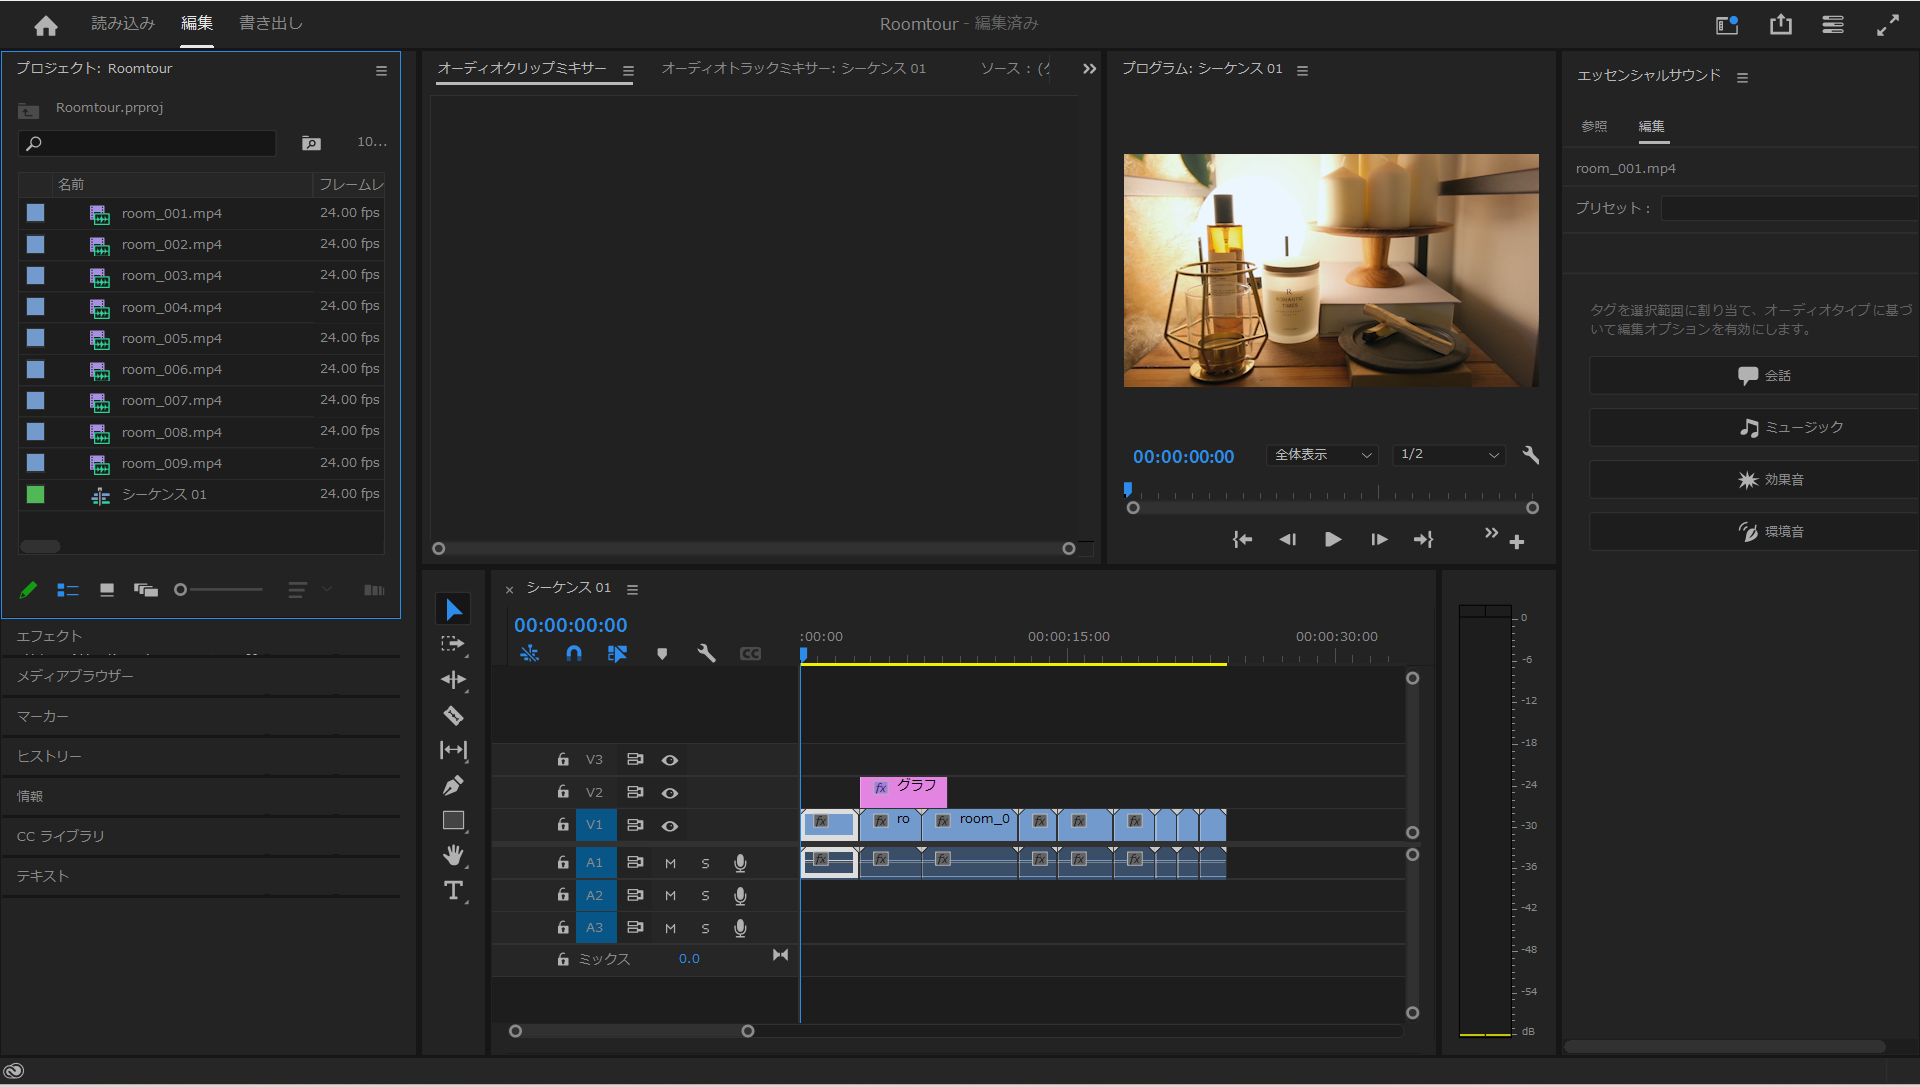Toggle closed captions track button

tap(750, 653)
